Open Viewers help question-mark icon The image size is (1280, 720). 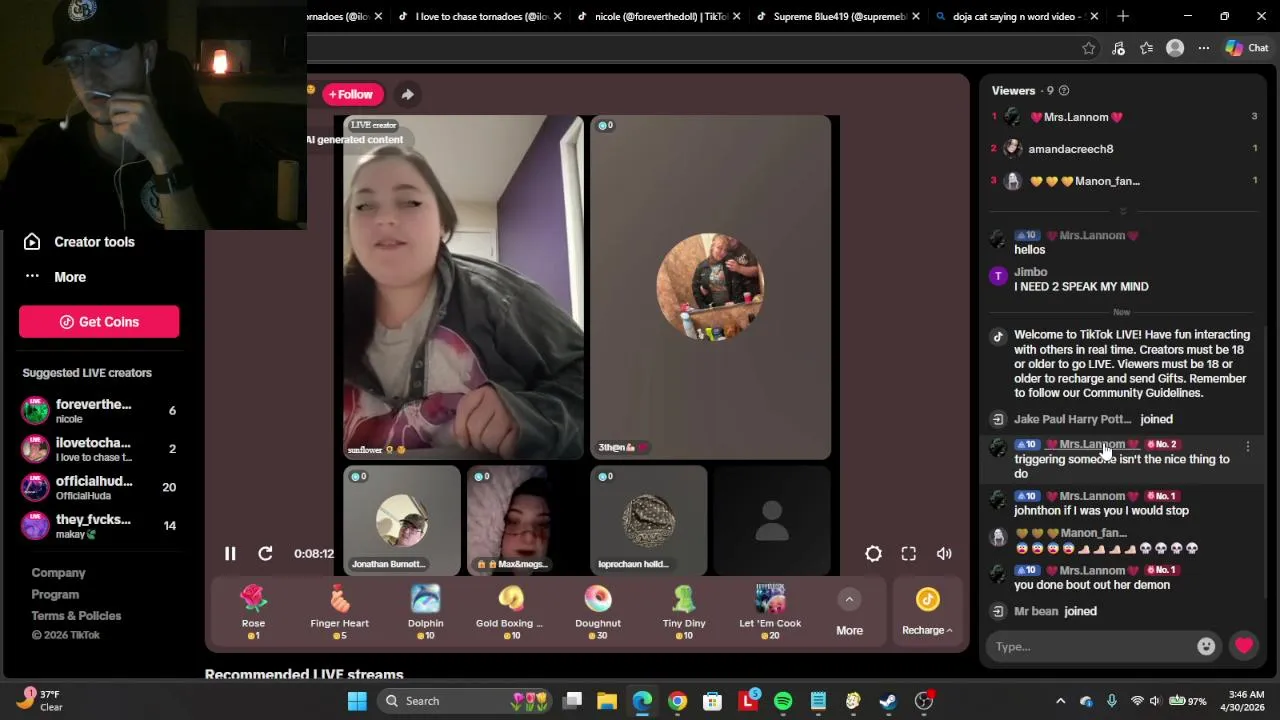[1064, 91]
